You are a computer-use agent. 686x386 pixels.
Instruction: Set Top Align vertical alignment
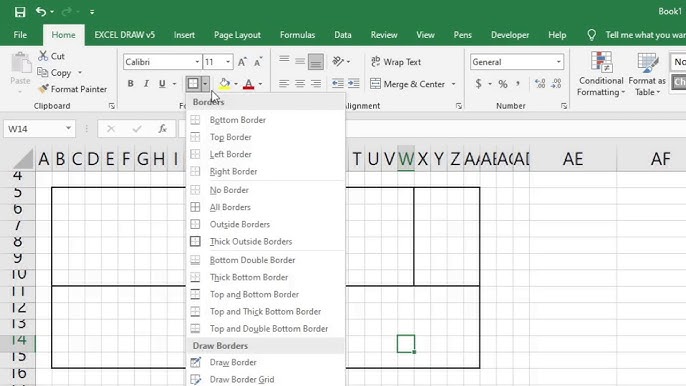[x=284, y=61]
